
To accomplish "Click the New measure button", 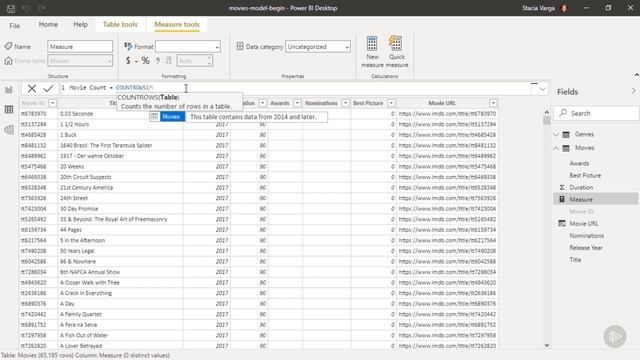I will [372, 51].
